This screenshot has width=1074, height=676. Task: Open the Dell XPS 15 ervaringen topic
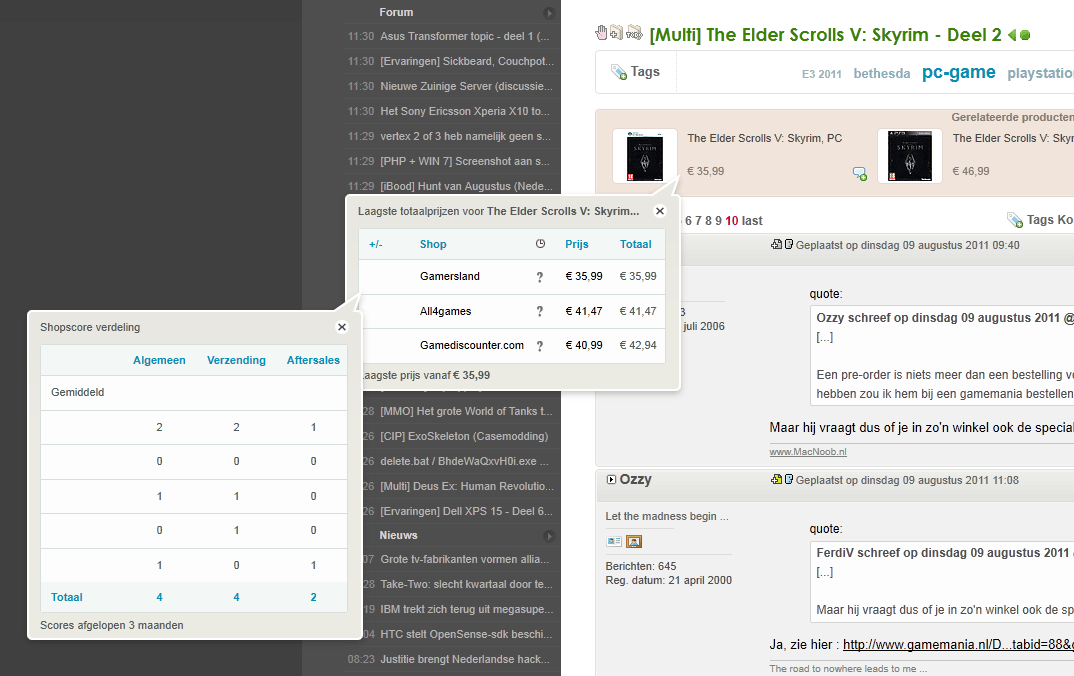tap(466, 512)
